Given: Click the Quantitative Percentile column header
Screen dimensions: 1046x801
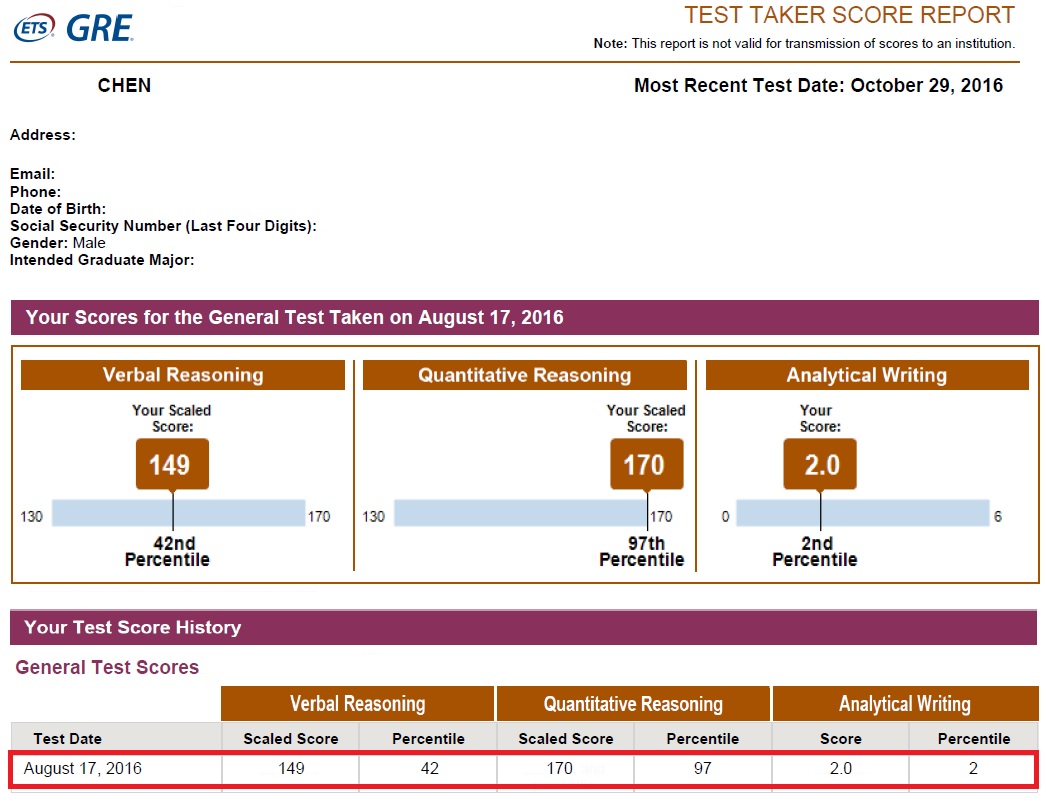Looking at the screenshot, I should click(702, 739).
